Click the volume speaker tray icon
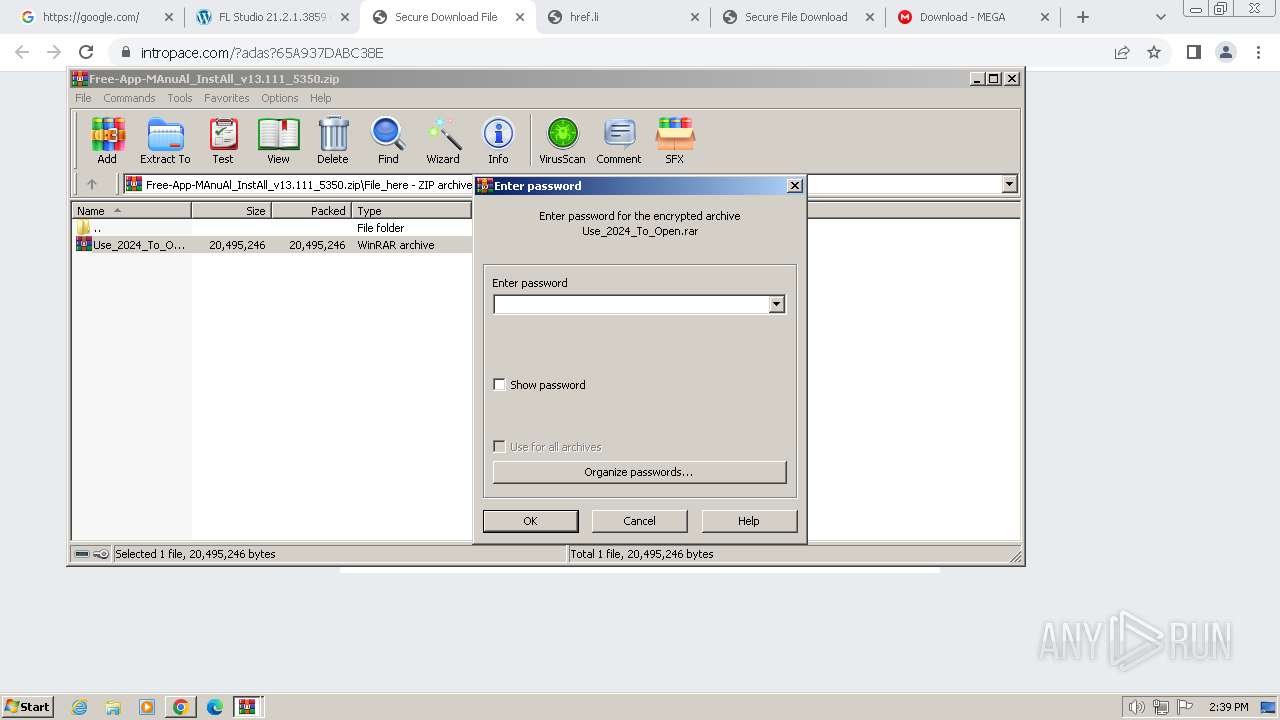 (x=1137, y=707)
